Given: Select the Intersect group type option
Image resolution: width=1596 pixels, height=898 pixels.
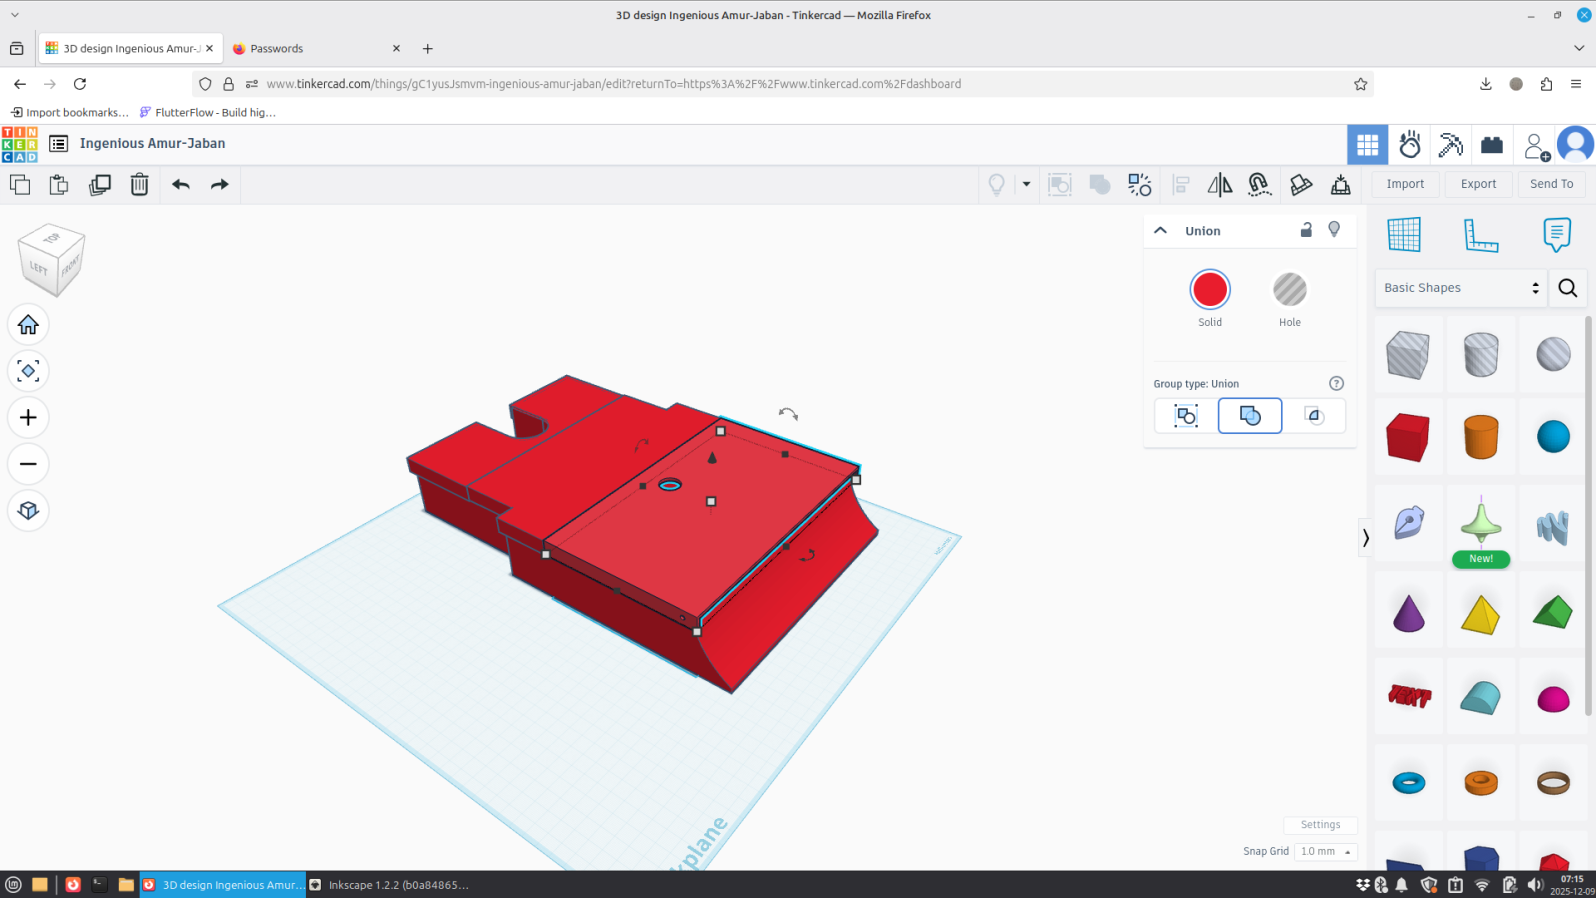Looking at the screenshot, I should tap(1314, 416).
